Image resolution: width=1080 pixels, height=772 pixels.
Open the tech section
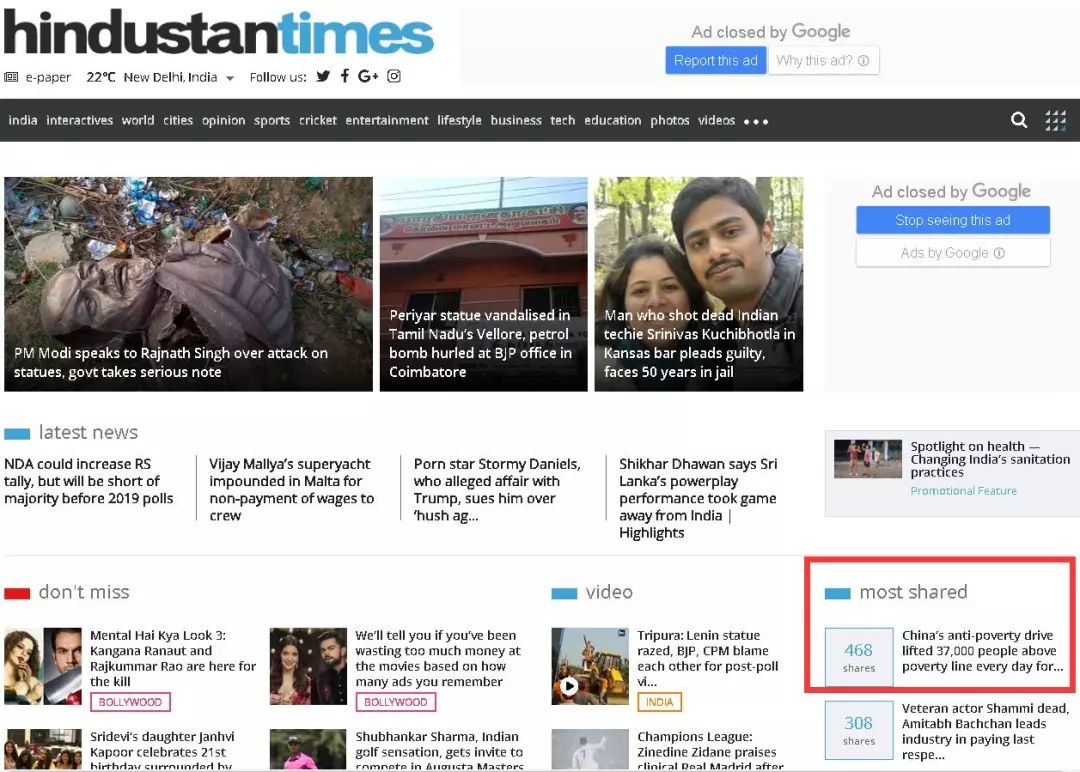click(562, 121)
